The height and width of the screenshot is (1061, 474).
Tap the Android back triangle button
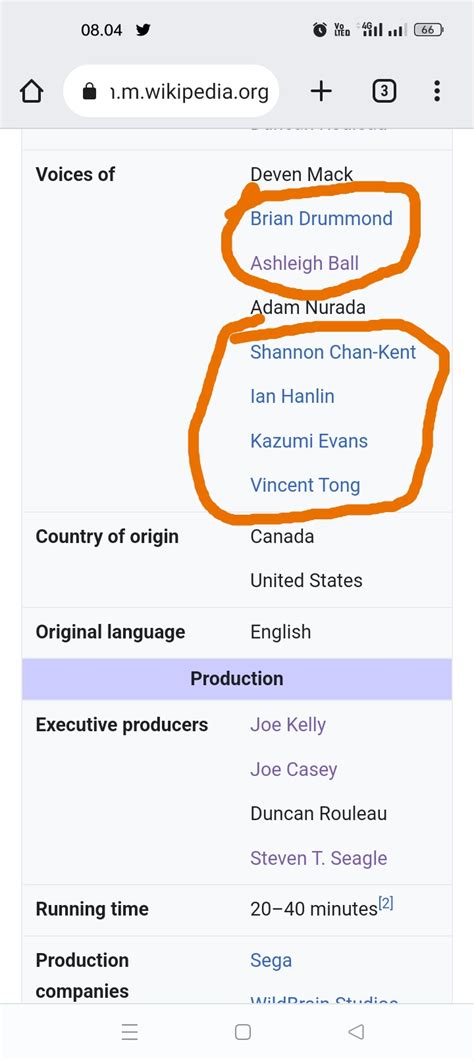(356, 1031)
